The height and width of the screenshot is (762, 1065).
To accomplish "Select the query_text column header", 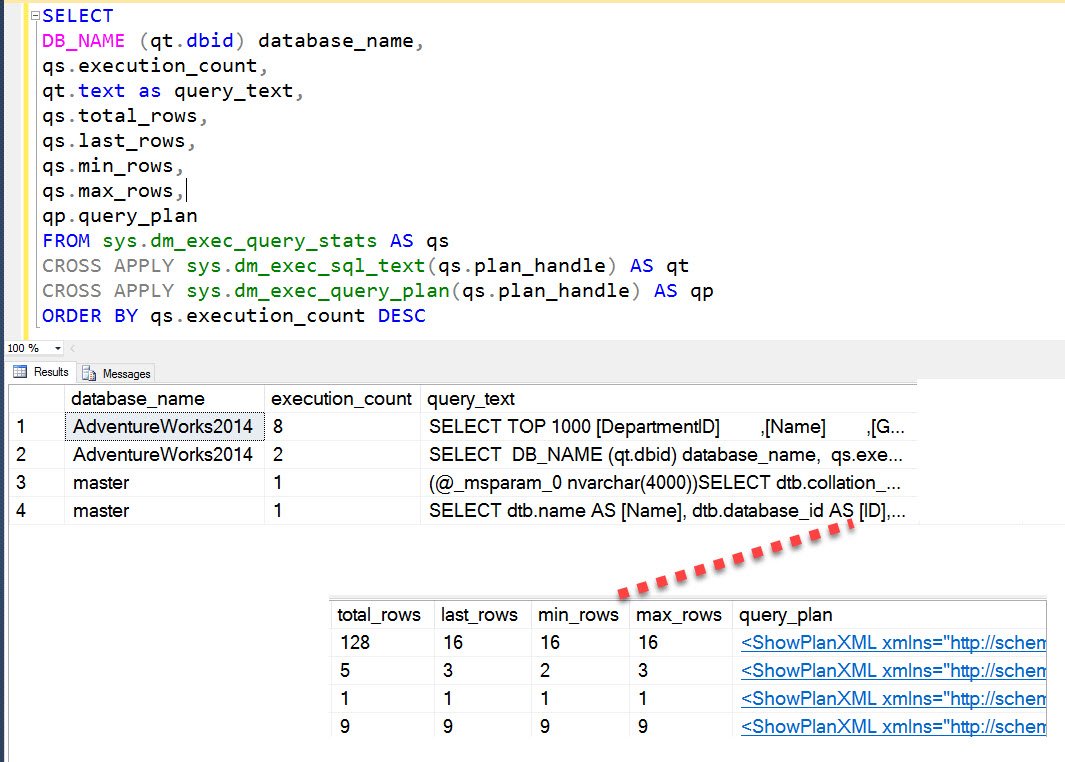I will pos(668,399).
